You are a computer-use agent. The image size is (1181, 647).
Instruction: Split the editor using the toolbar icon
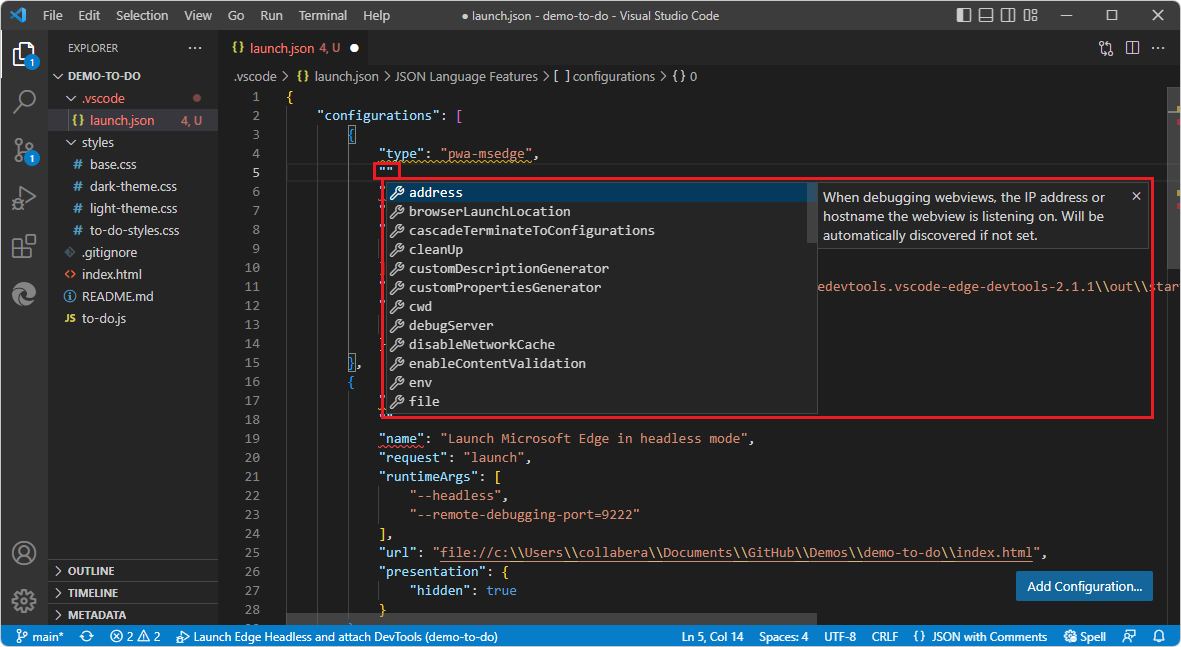click(x=1132, y=47)
